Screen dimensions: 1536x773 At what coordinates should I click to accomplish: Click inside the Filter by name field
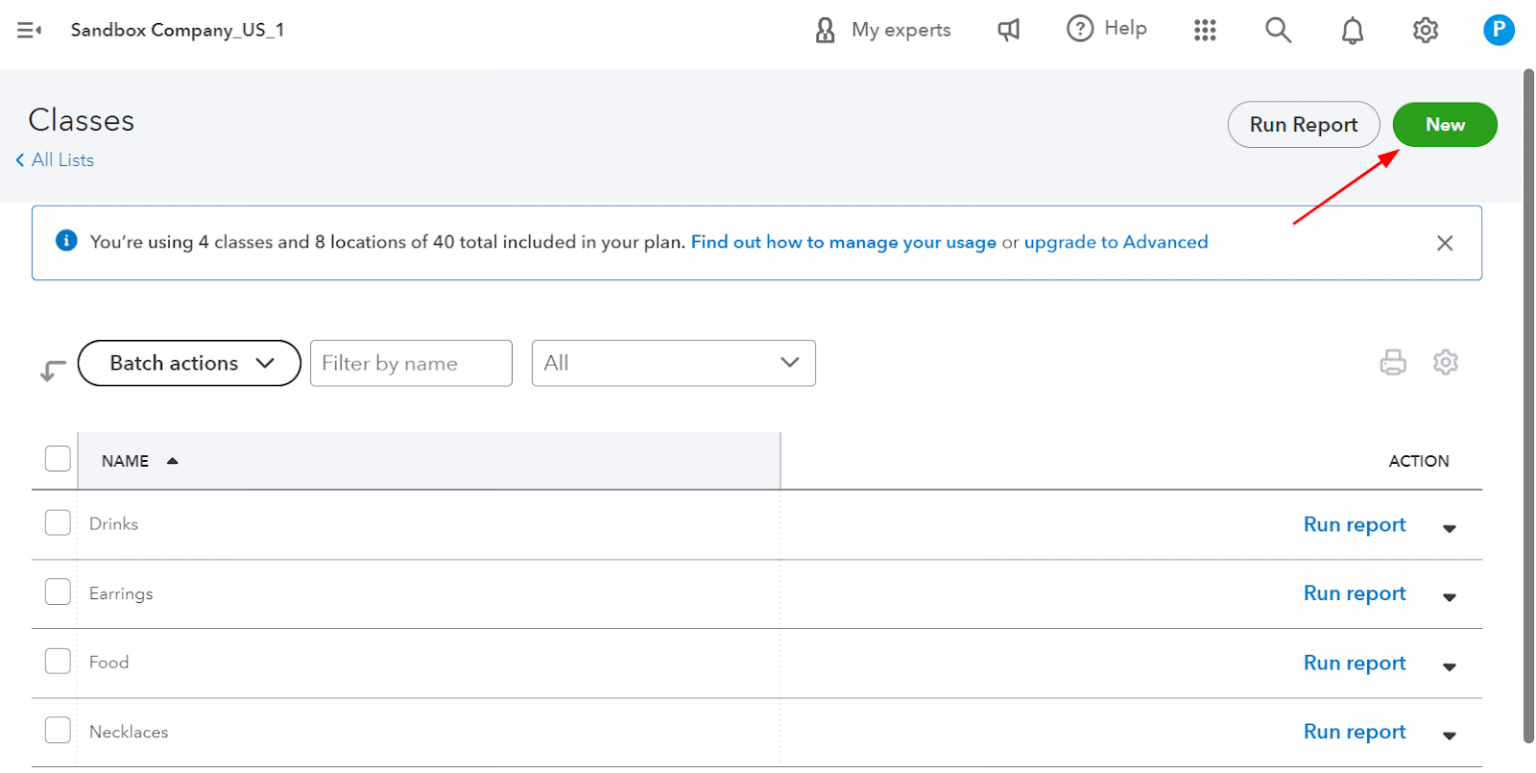point(410,363)
